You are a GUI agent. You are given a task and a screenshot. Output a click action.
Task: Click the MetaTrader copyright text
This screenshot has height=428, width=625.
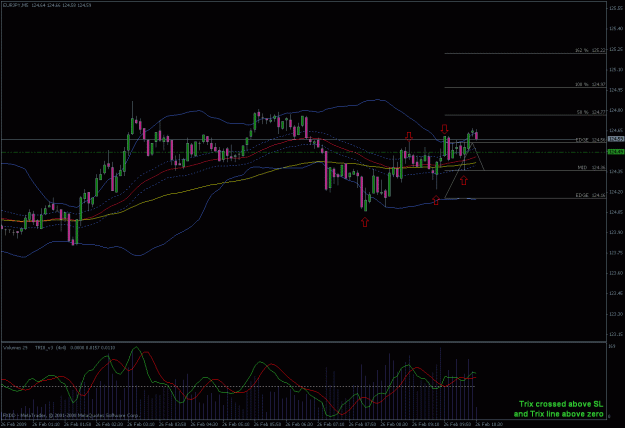click(x=71, y=415)
